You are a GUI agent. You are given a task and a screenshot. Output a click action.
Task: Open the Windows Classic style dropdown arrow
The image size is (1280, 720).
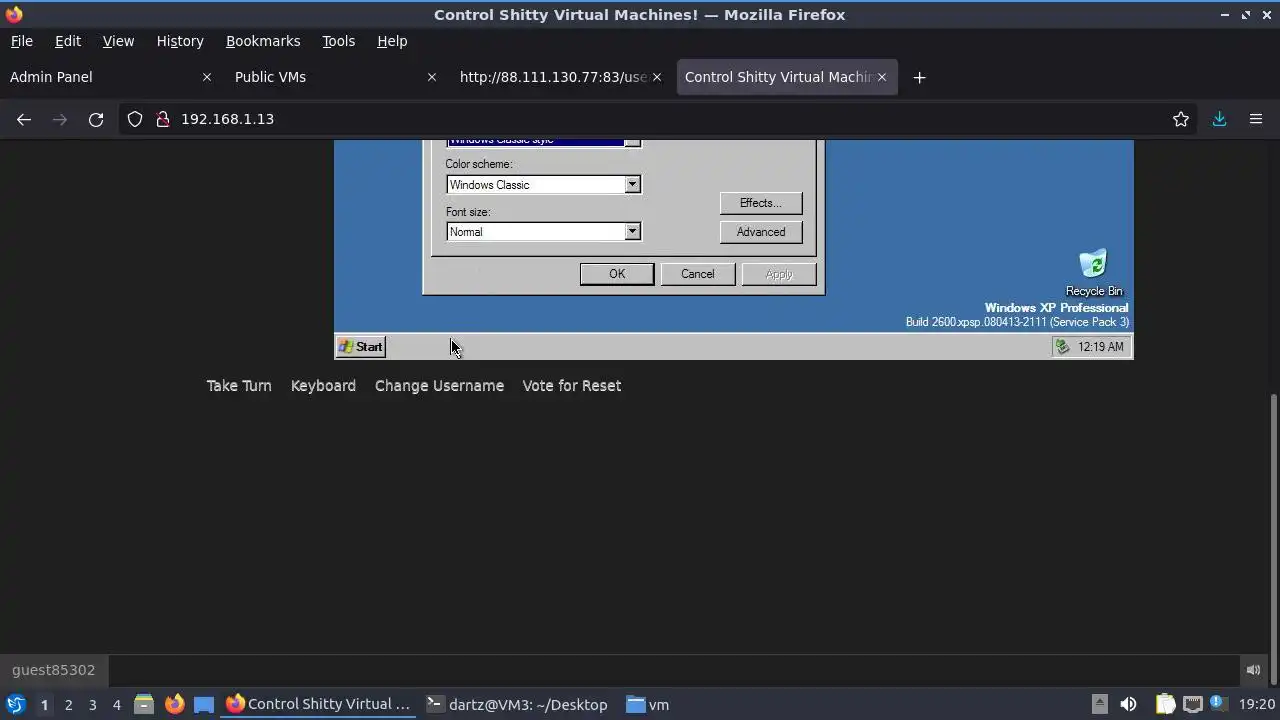coord(632,143)
